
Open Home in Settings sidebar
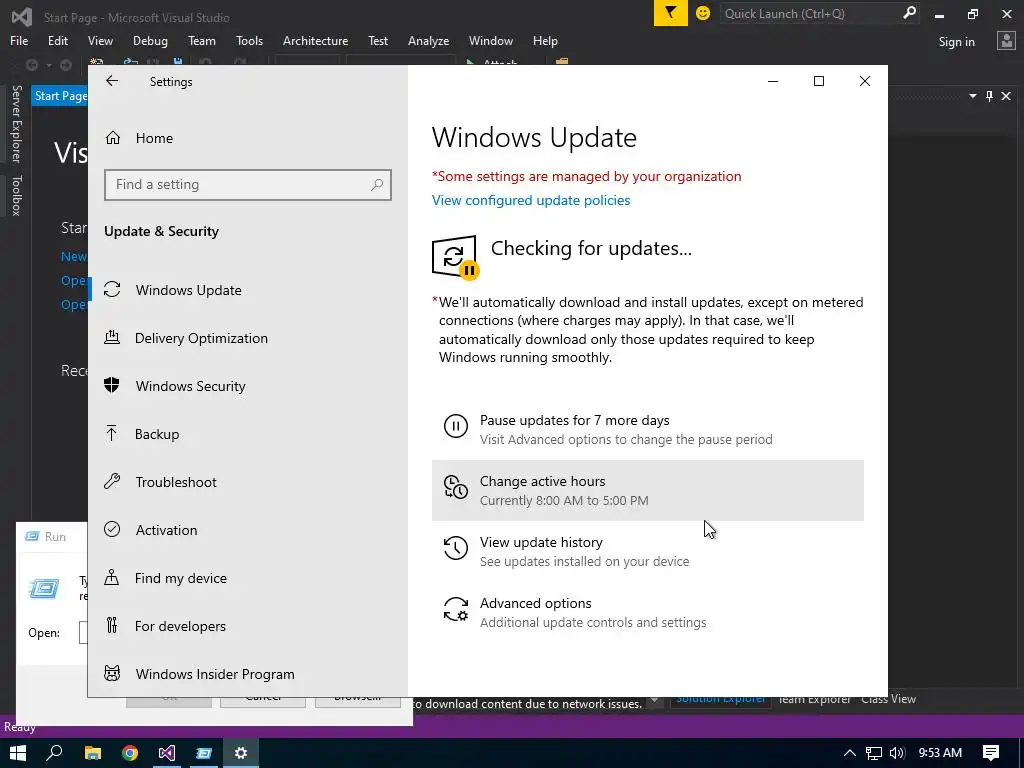coord(154,138)
